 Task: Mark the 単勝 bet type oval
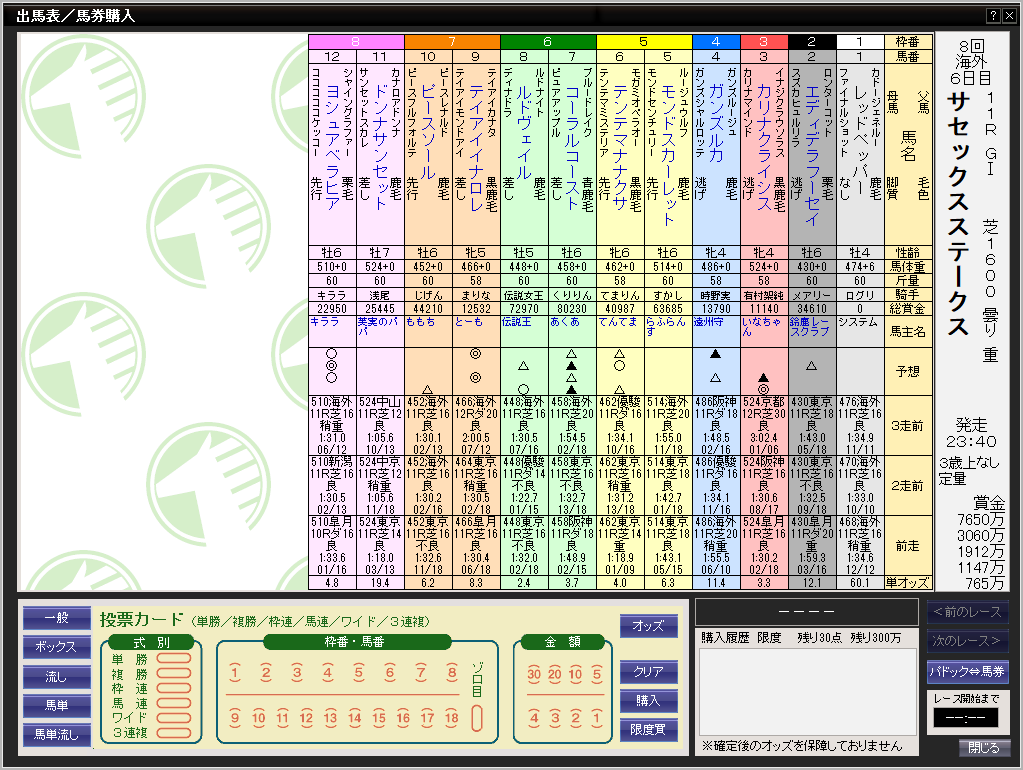[x=173, y=659]
